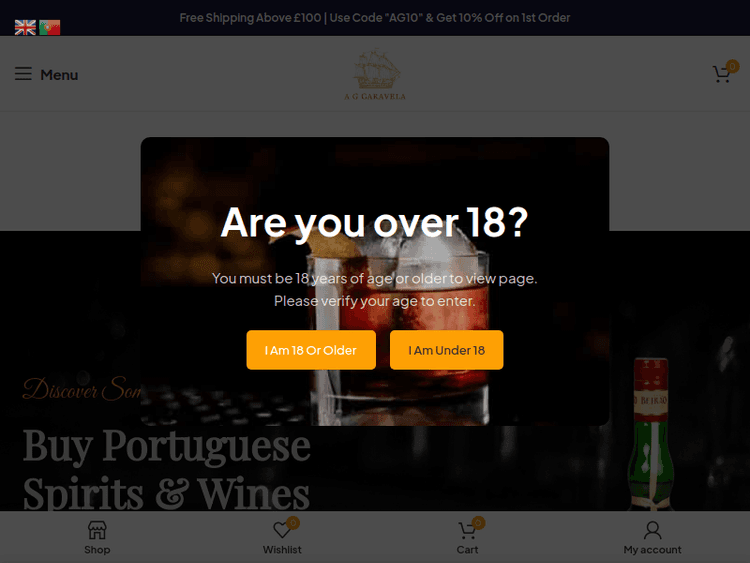
Task: Click the header shopping cart icon
Action: point(721,75)
